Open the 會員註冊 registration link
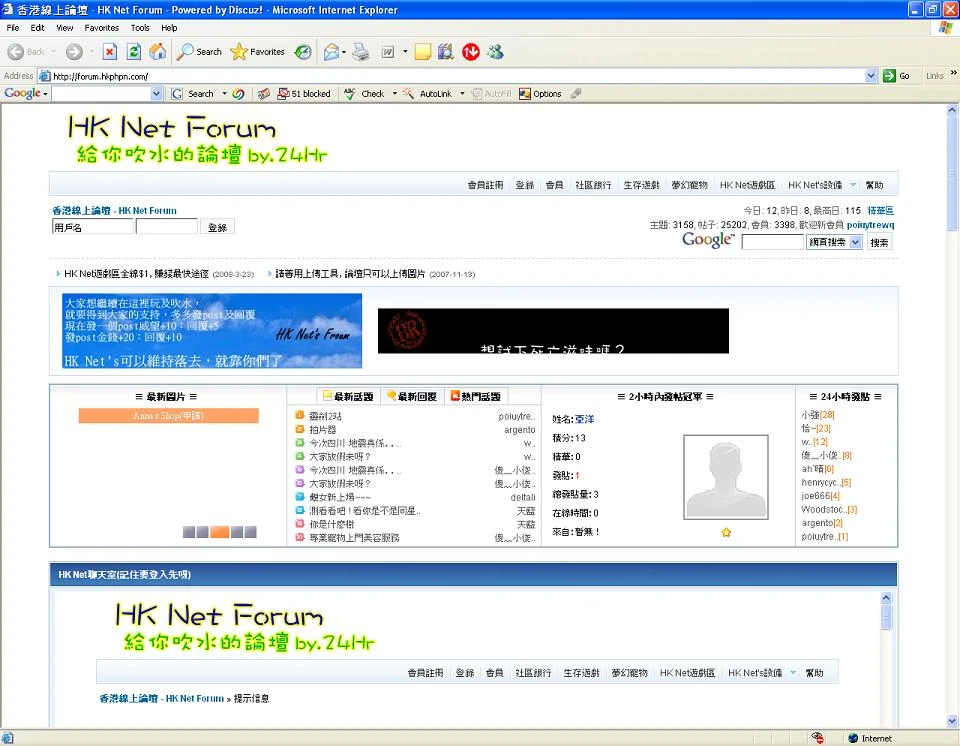This screenshot has height=746, width=960. pyautogui.click(x=484, y=184)
